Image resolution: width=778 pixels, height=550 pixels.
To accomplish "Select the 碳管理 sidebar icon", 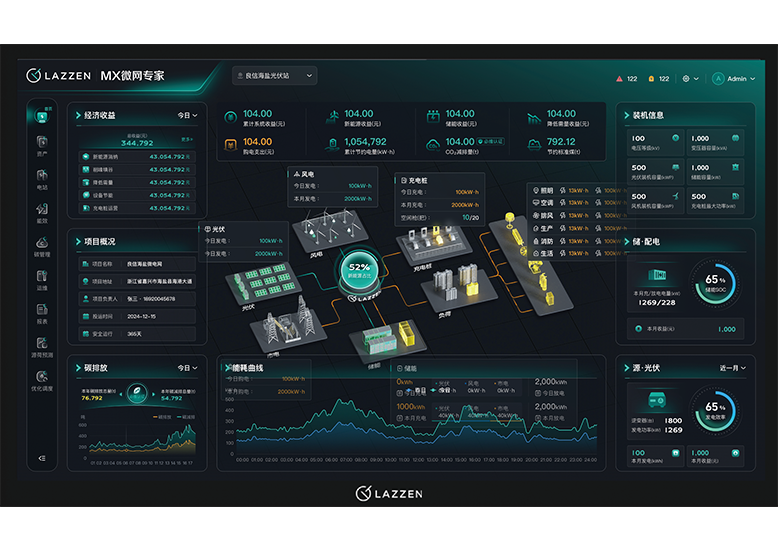I will coord(42,247).
